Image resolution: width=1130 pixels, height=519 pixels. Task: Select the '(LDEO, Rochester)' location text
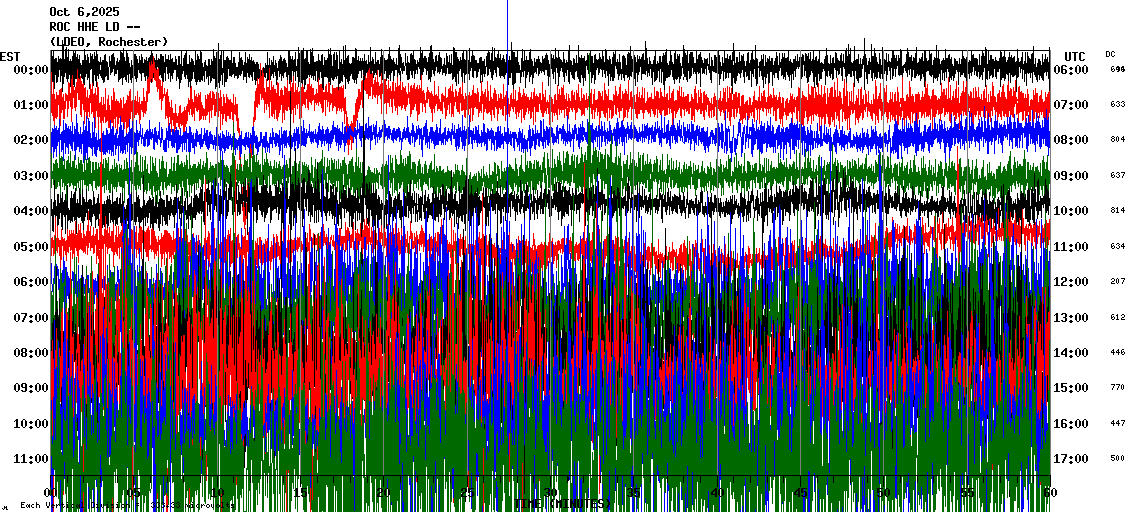pyautogui.click(x=109, y=42)
